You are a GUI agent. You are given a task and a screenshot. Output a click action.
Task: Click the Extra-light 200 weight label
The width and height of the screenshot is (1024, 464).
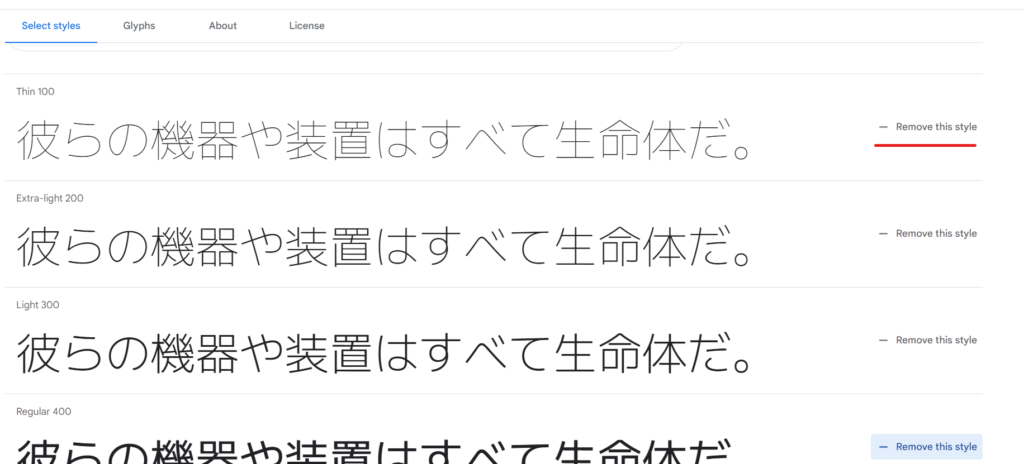point(50,198)
